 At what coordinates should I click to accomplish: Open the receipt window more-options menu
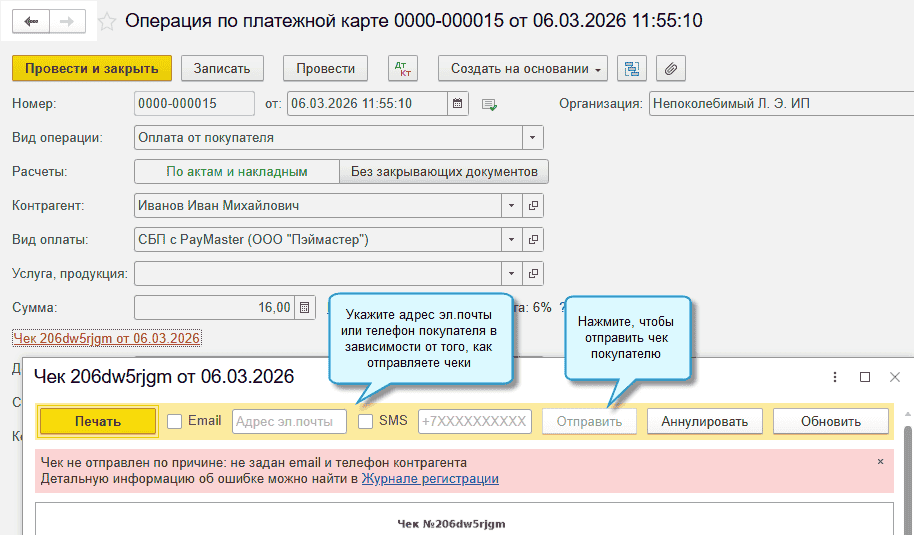tap(835, 377)
